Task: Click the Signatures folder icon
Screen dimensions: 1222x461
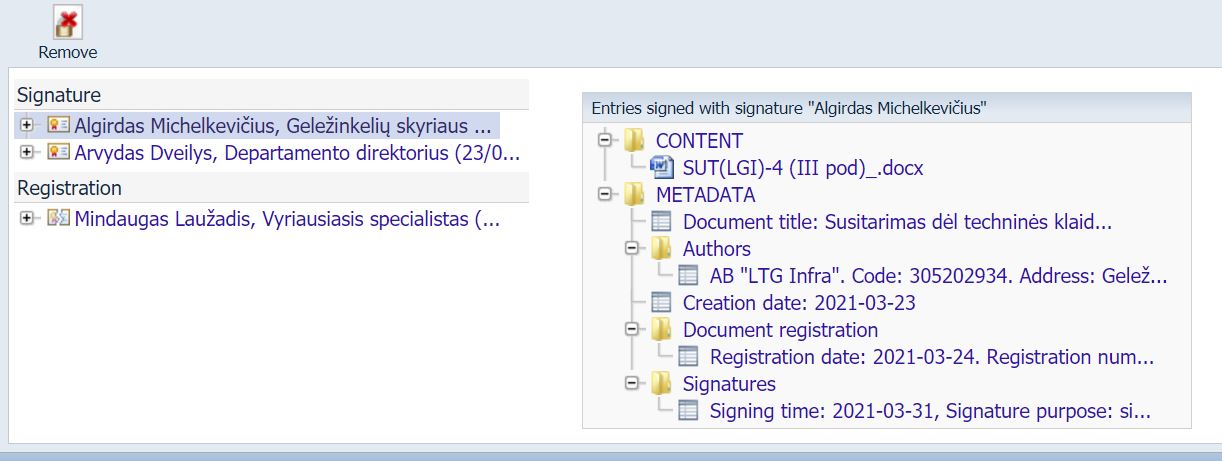Action: point(662,384)
